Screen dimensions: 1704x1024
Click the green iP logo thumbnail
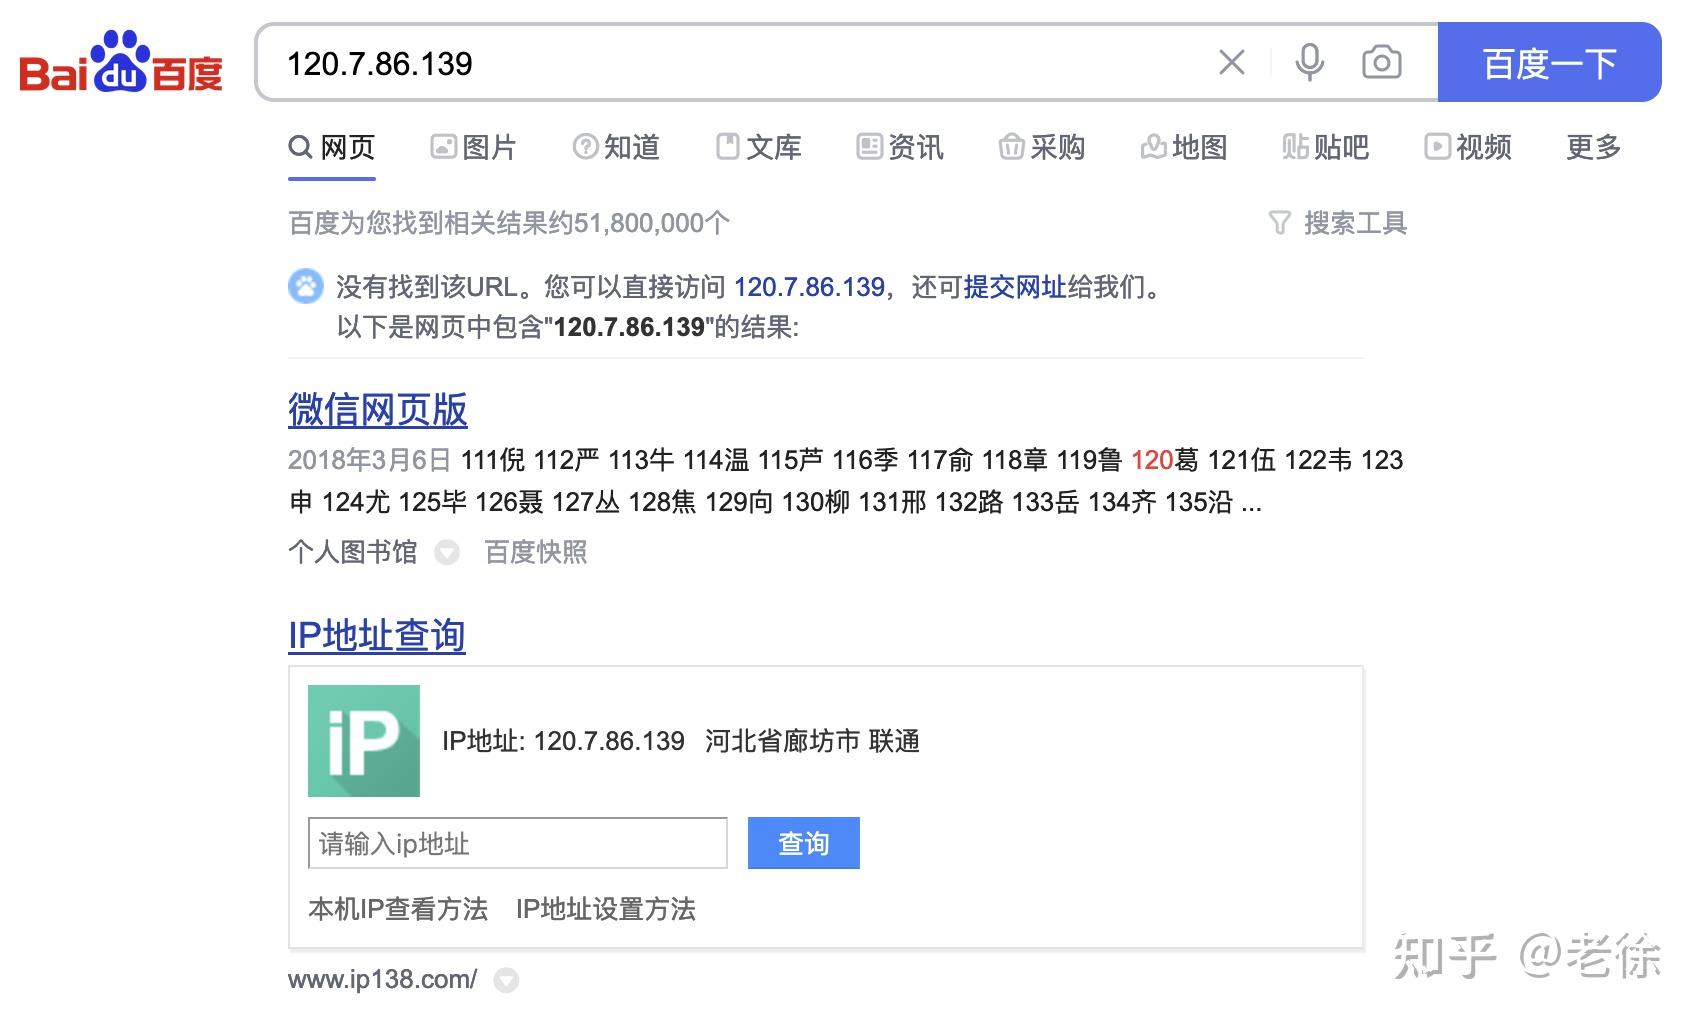click(x=364, y=741)
